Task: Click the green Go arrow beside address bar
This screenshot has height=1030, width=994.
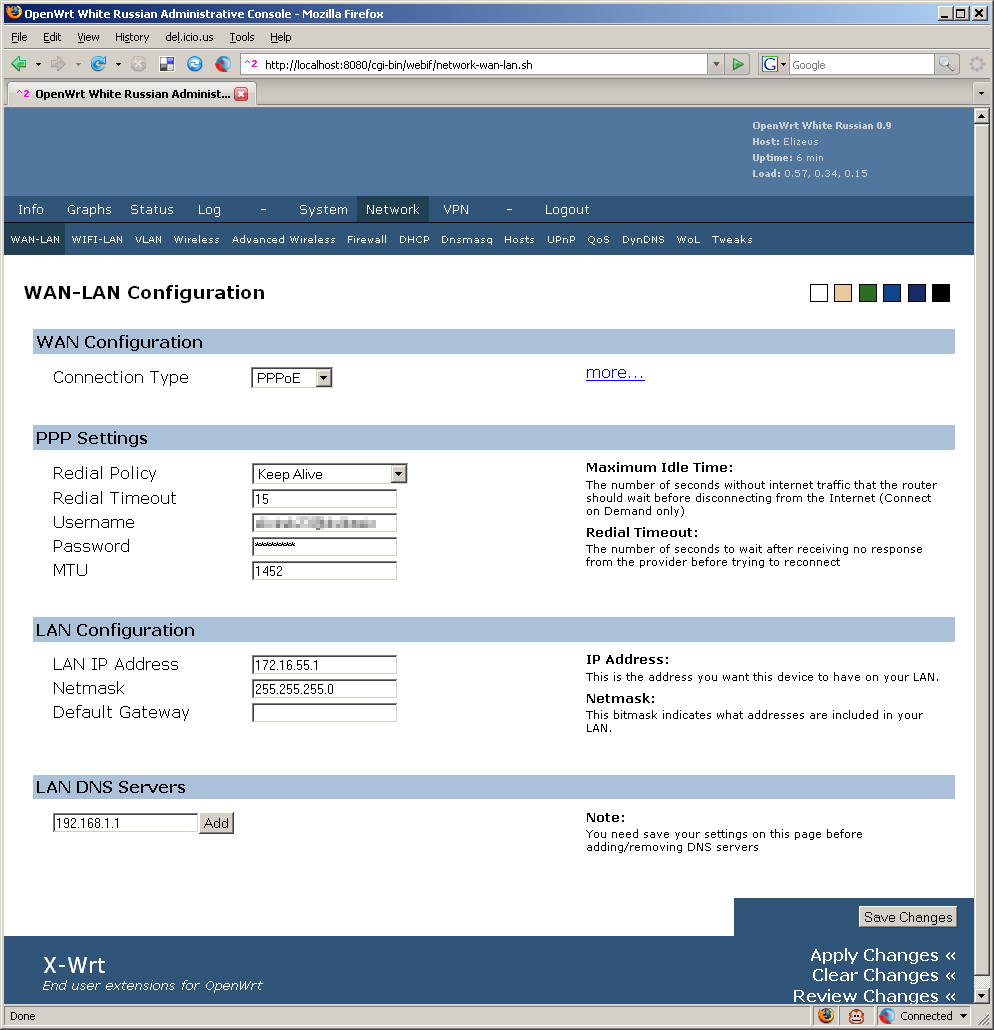Action: (738, 64)
